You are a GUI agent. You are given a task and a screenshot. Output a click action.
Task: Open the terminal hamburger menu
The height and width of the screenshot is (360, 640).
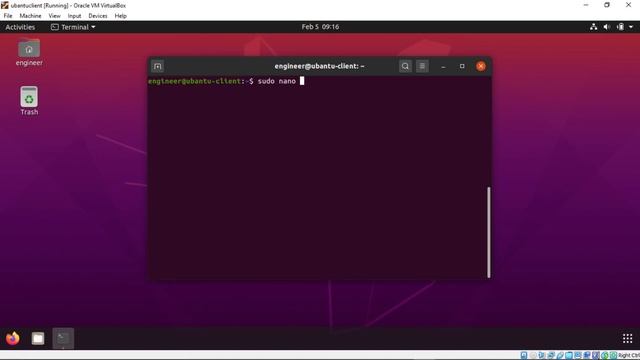coord(422,66)
